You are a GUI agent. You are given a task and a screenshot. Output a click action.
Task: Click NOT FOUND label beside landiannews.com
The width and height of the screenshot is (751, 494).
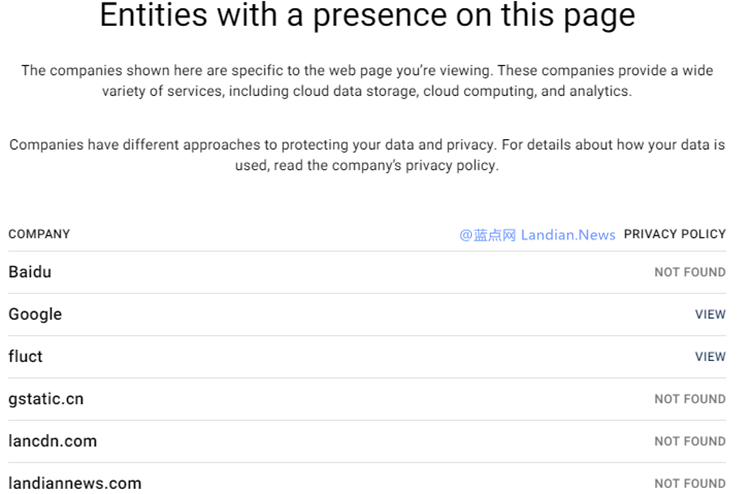click(690, 483)
